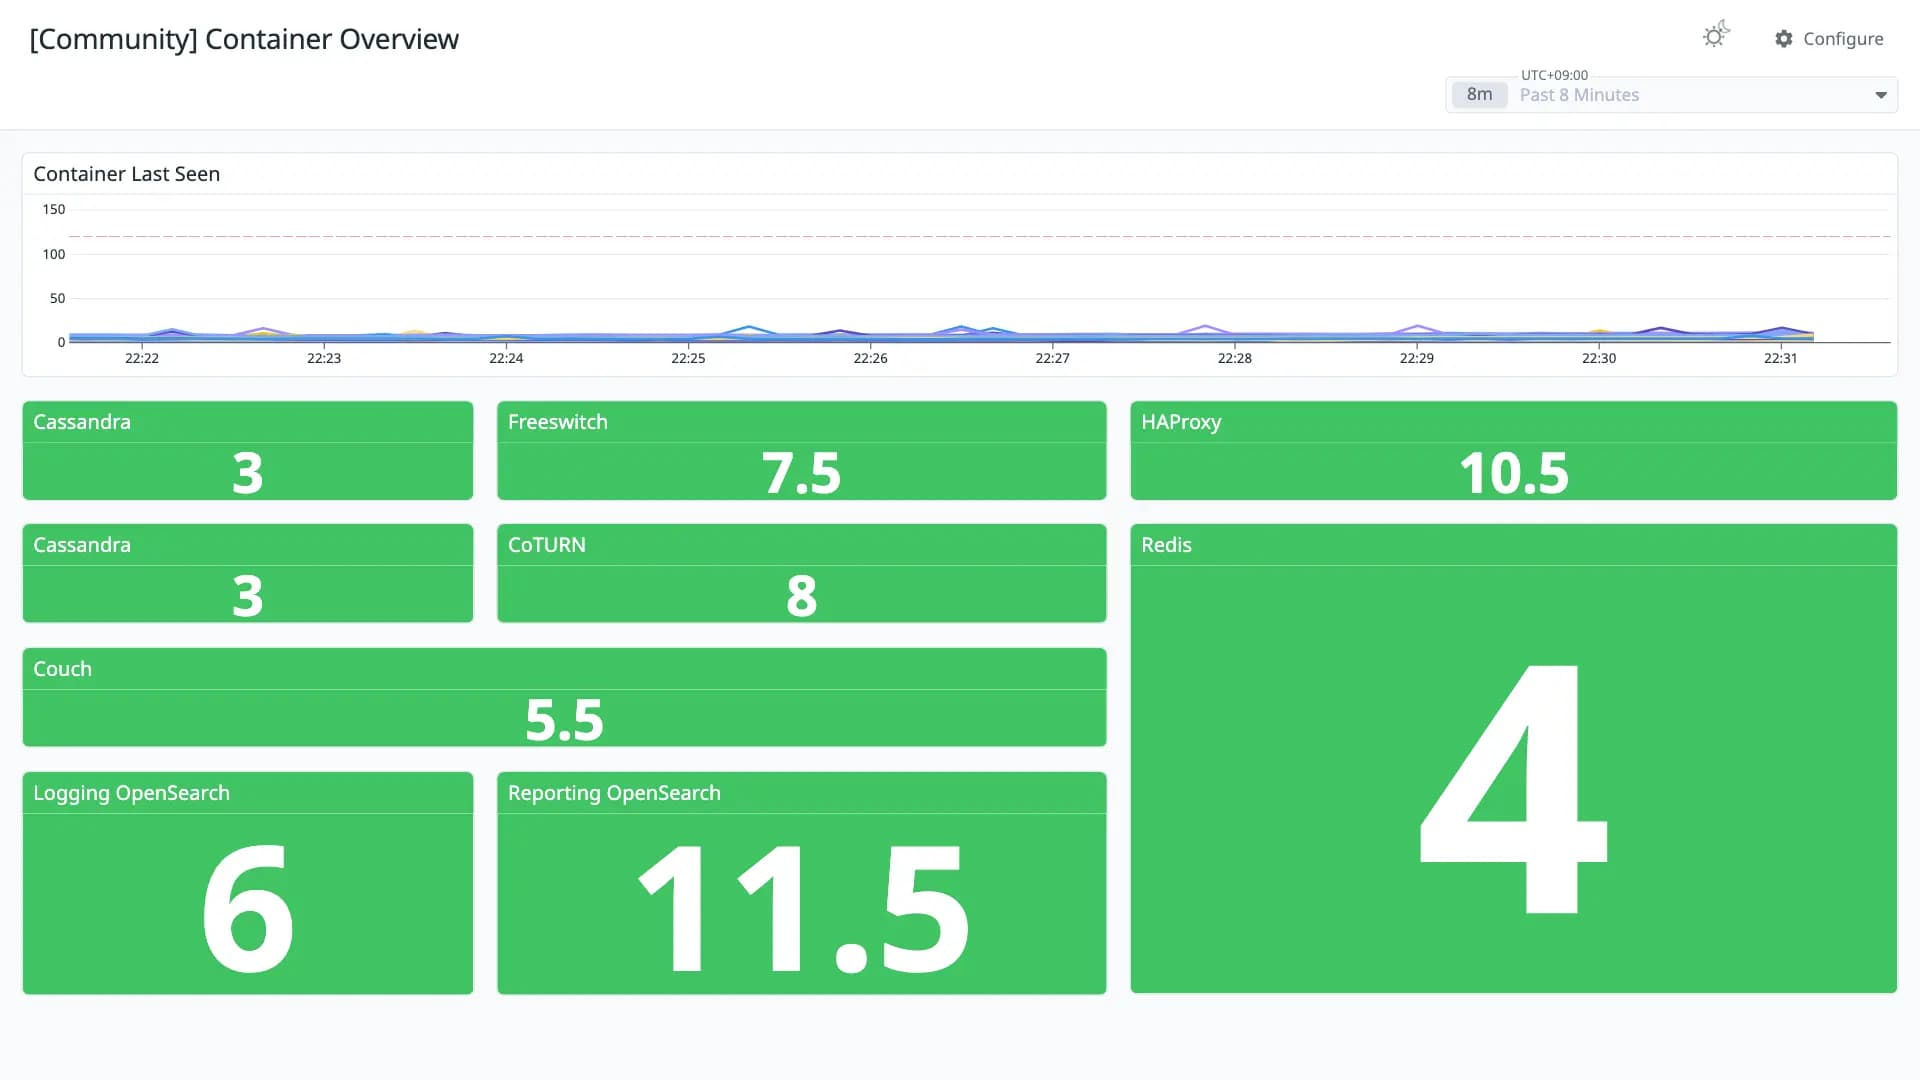Click the Couch widget value 5.5
This screenshot has width=1920, height=1080.
point(564,720)
